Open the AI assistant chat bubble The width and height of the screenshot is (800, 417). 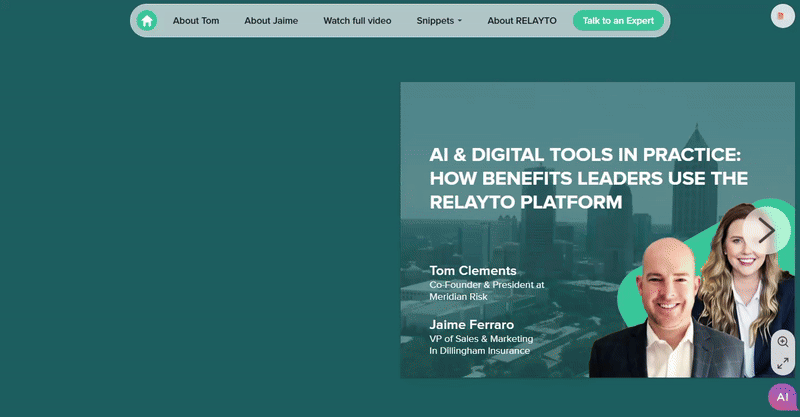click(782, 397)
